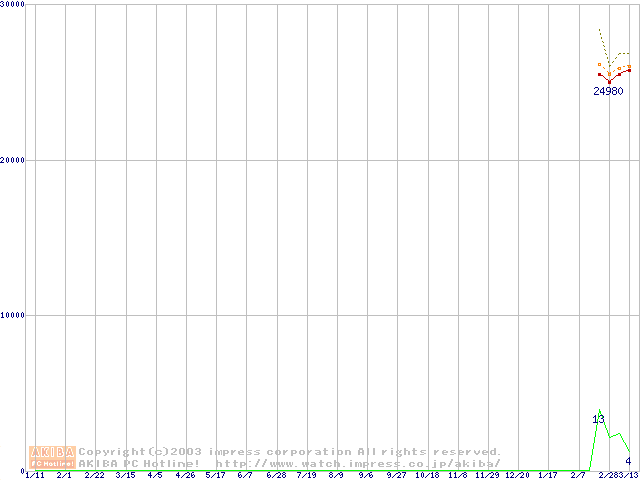Select the 10000 y-axis label

tap(13, 315)
